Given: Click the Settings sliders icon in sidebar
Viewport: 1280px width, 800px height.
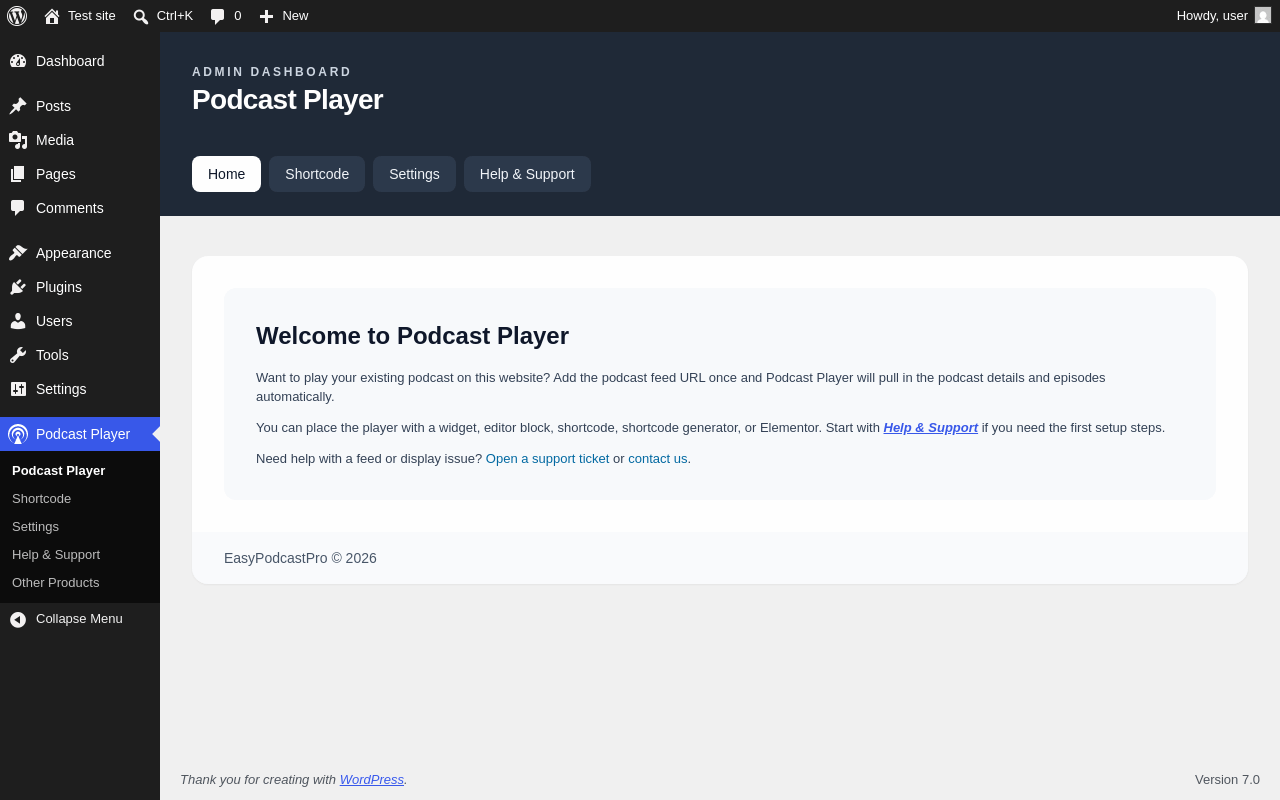Looking at the screenshot, I should click(x=18, y=389).
